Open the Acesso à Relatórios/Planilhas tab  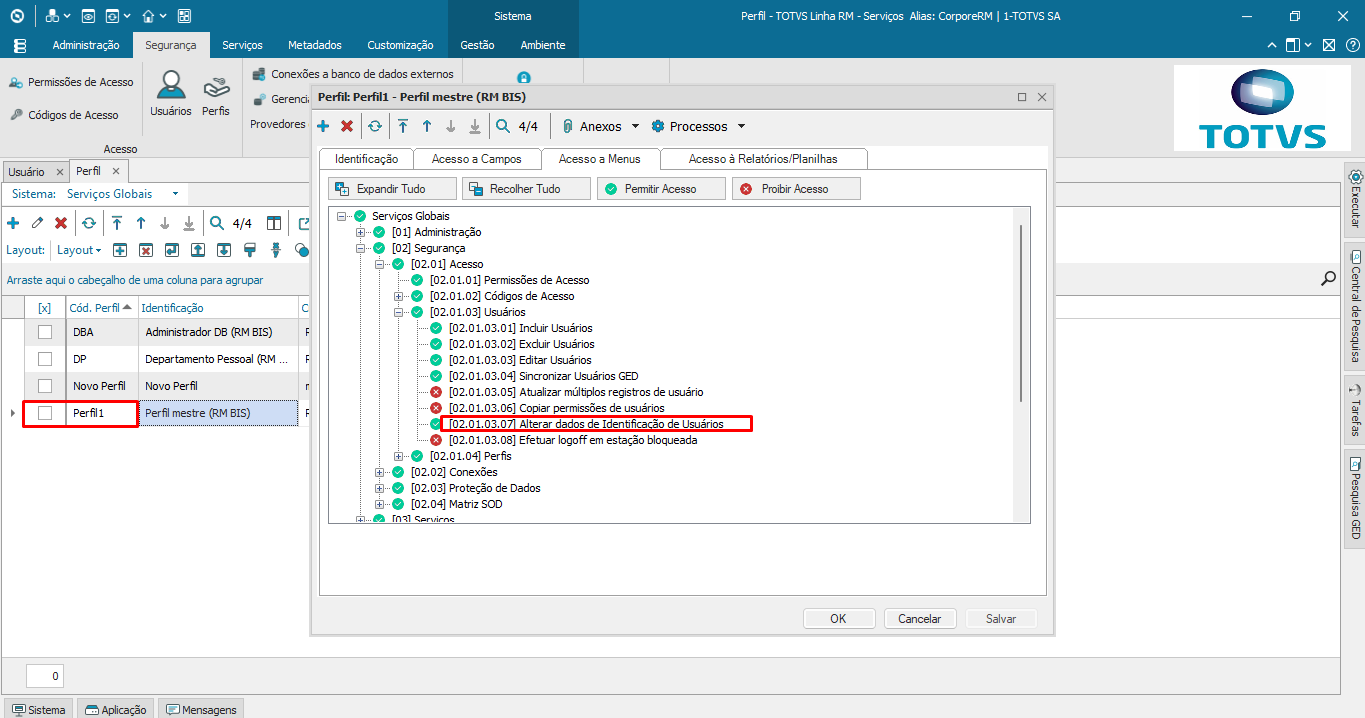(763, 159)
